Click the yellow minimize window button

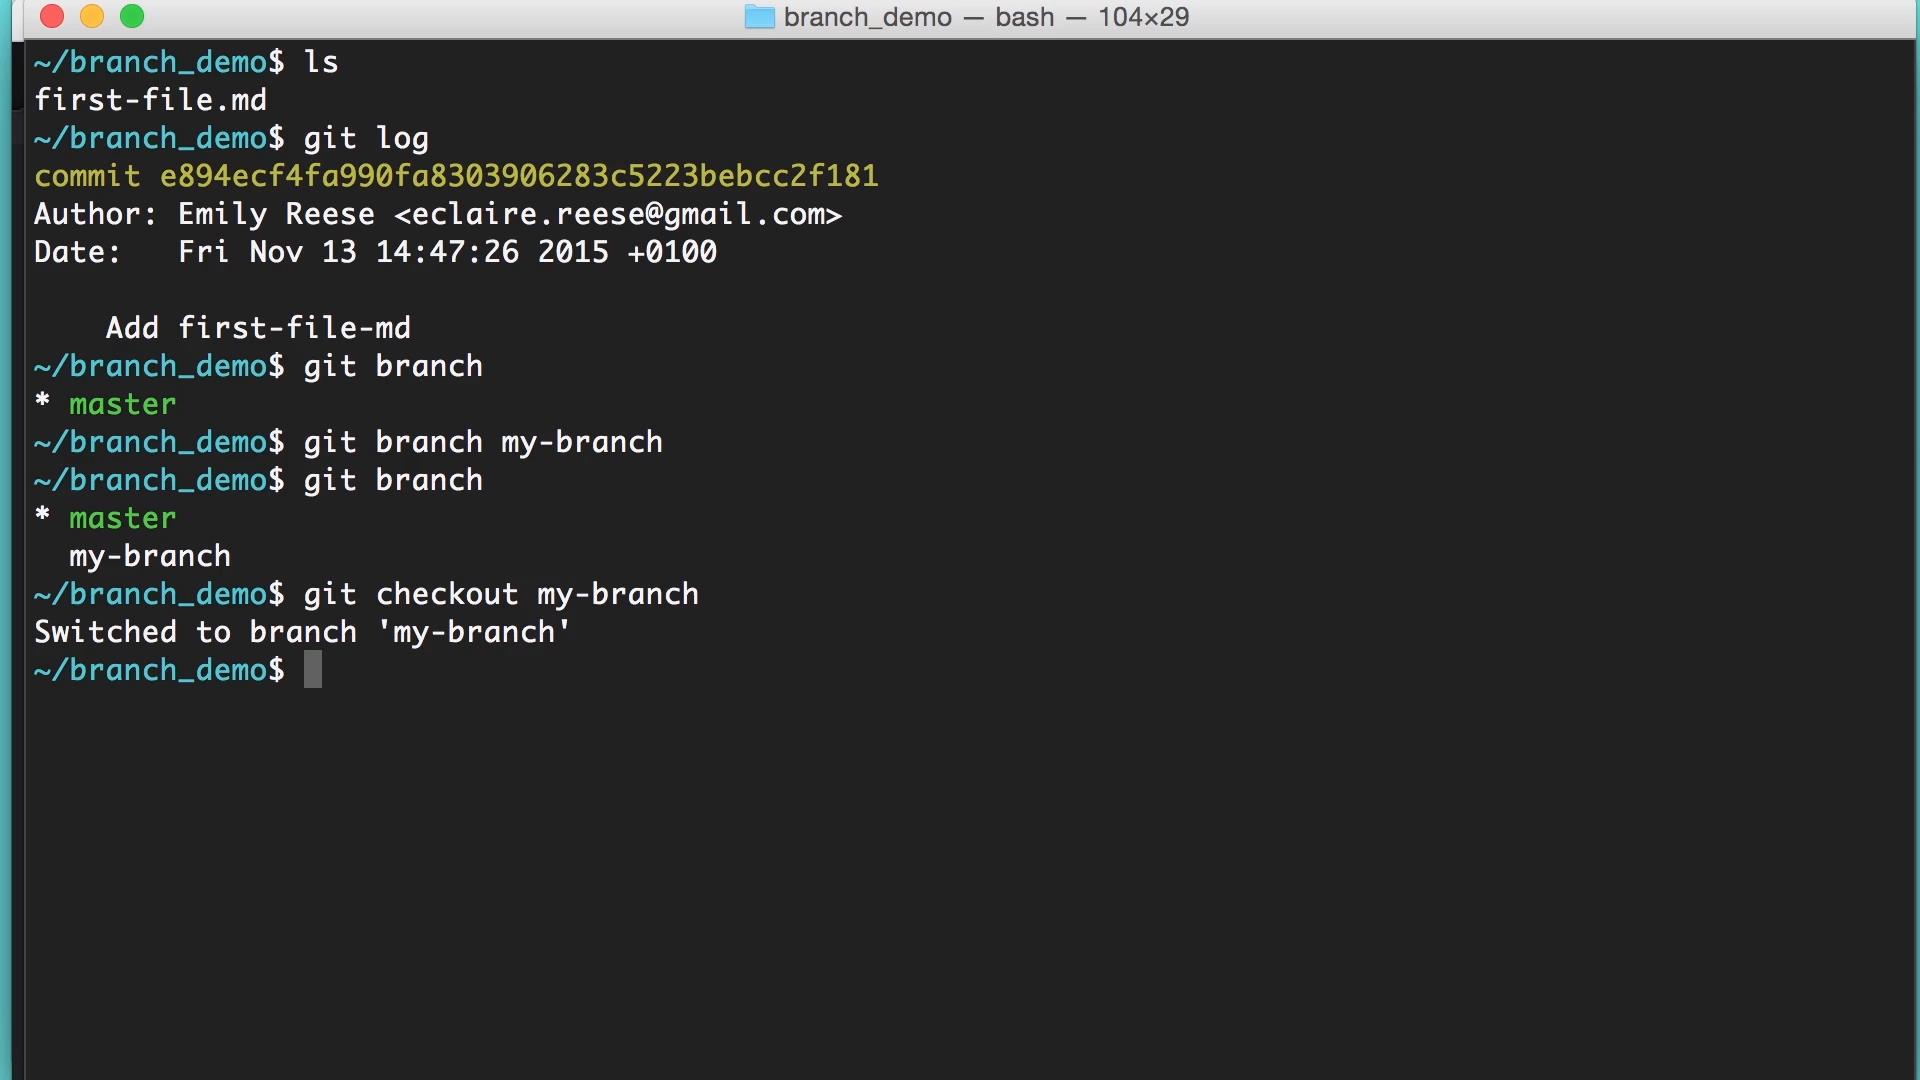[x=92, y=16]
